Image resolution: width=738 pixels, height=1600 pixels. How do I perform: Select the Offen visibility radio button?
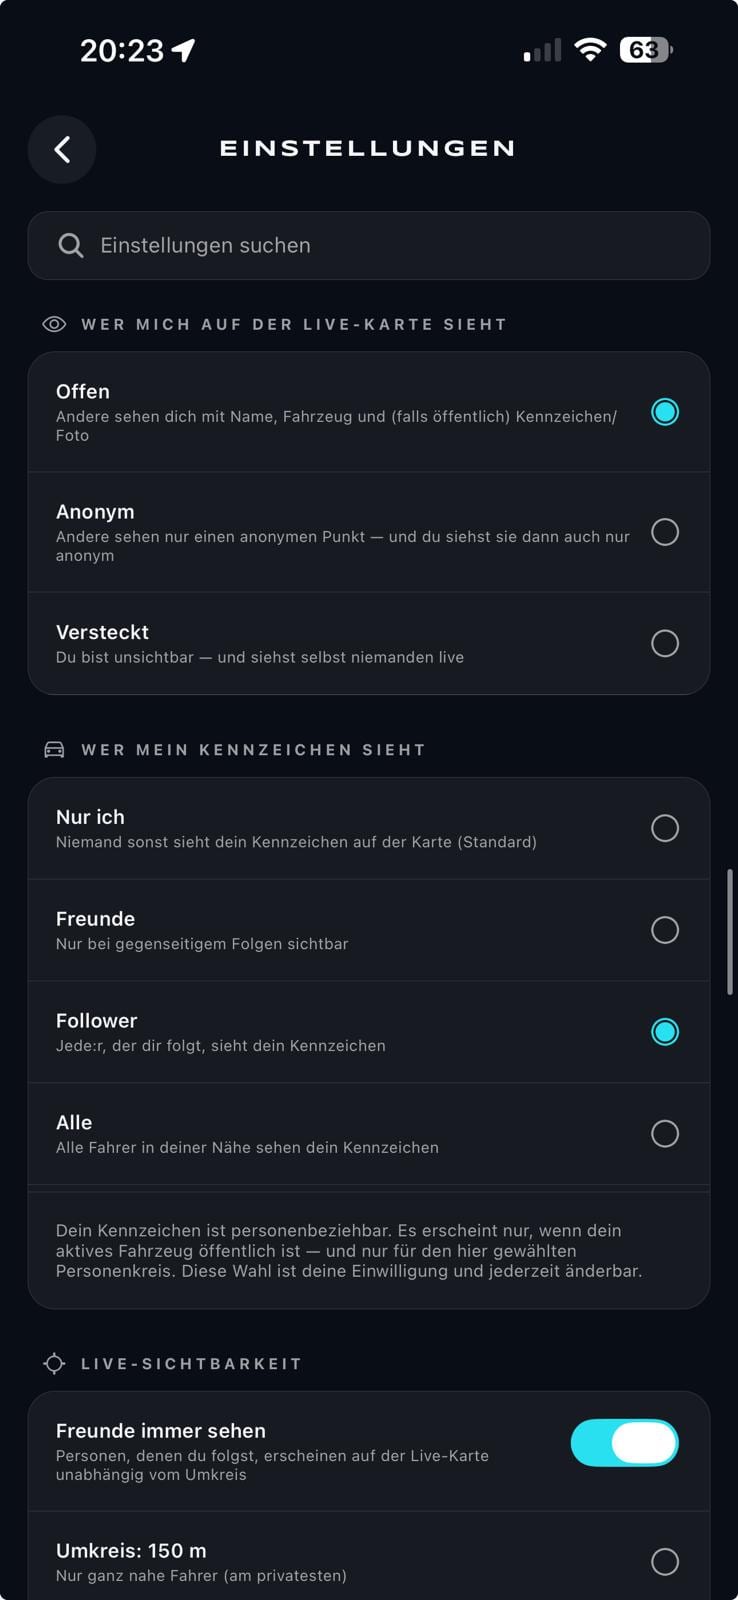pos(665,412)
